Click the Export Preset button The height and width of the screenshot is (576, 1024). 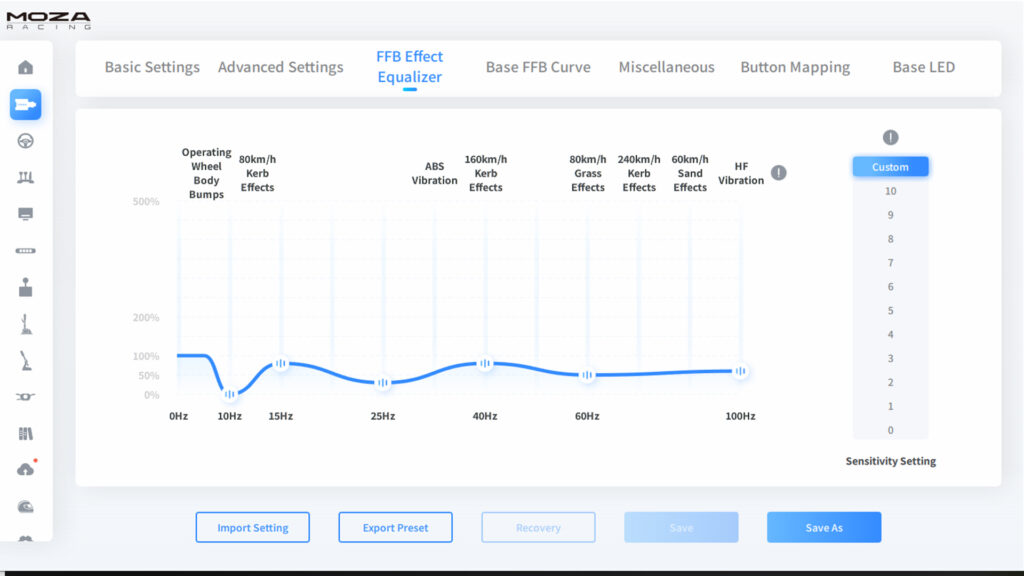tap(395, 527)
